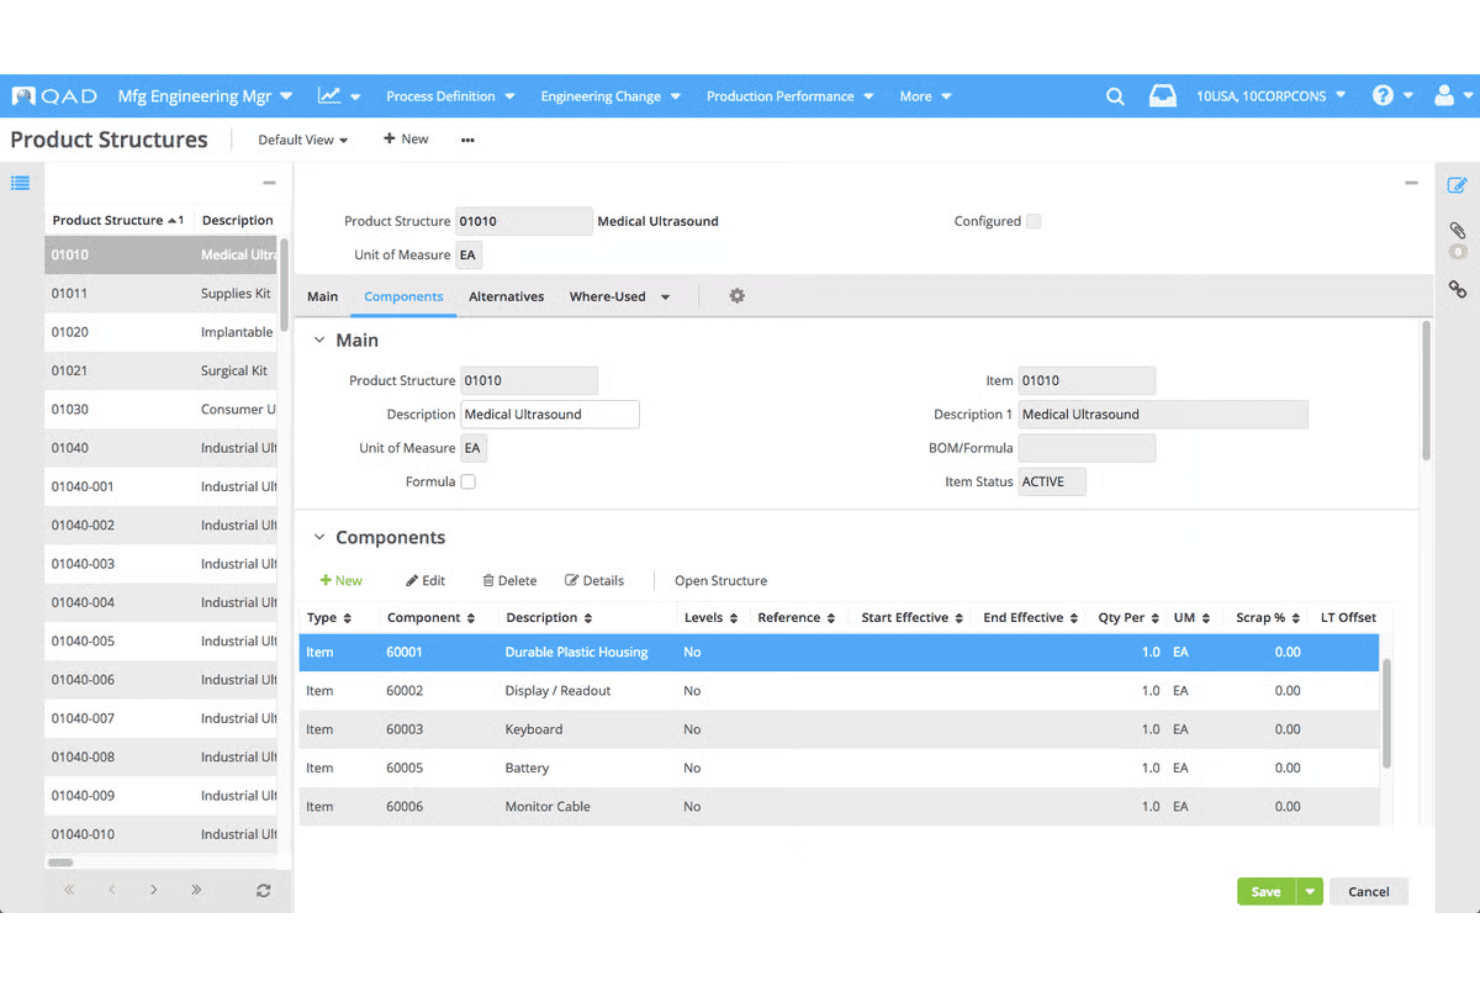The width and height of the screenshot is (1480, 987).
Task: Switch to the Alternatives tab
Action: tap(506, 297)
